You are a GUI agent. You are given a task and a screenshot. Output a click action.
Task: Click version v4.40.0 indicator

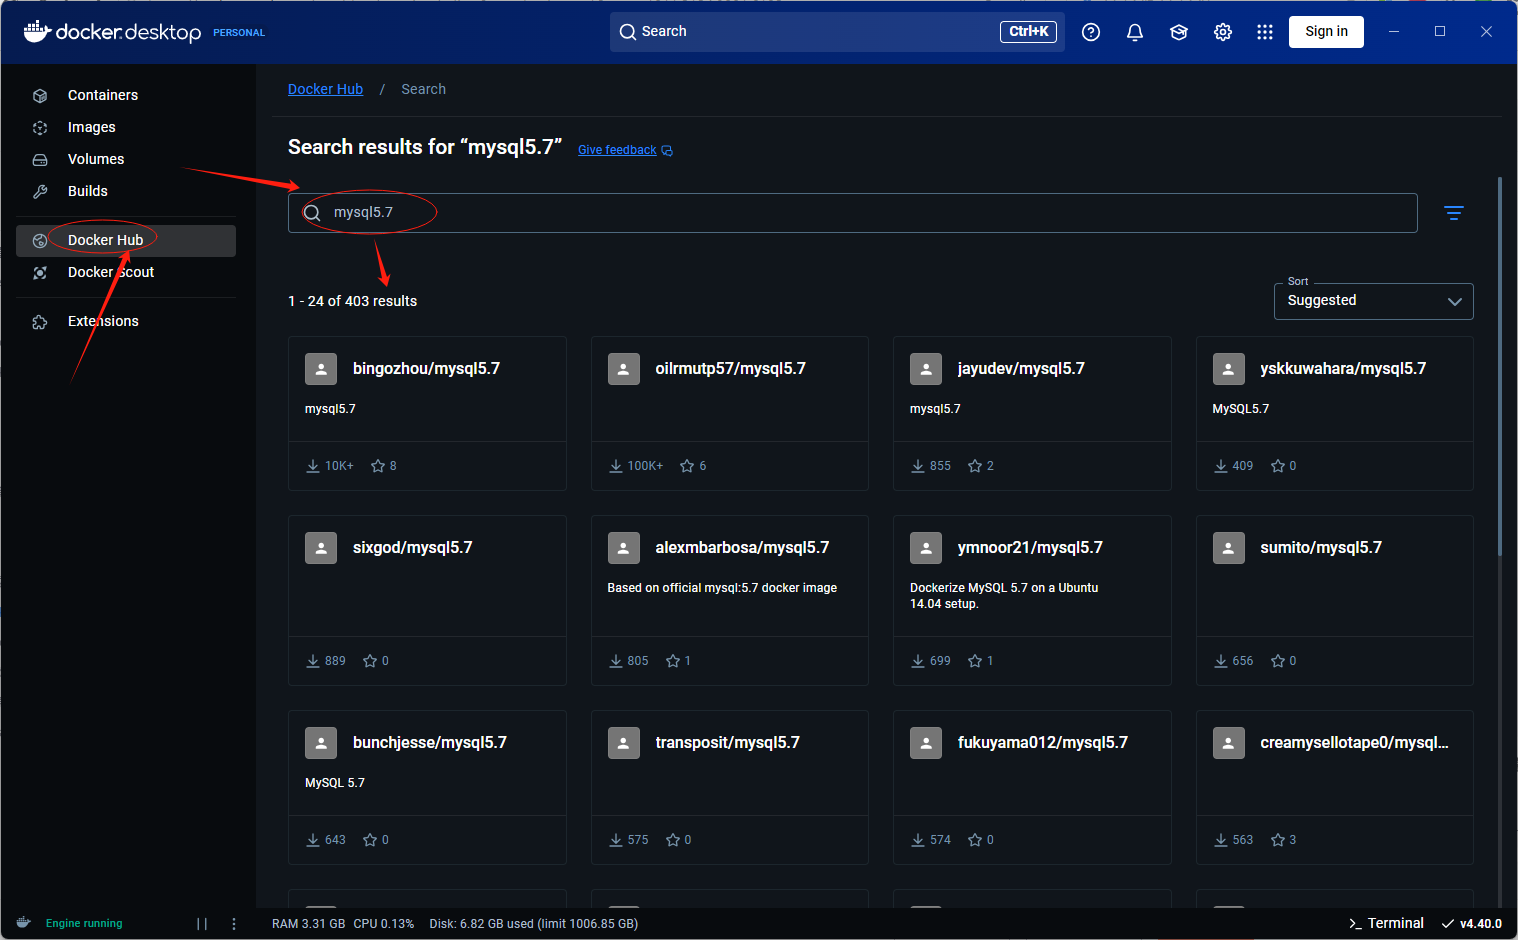[1472, 924]
